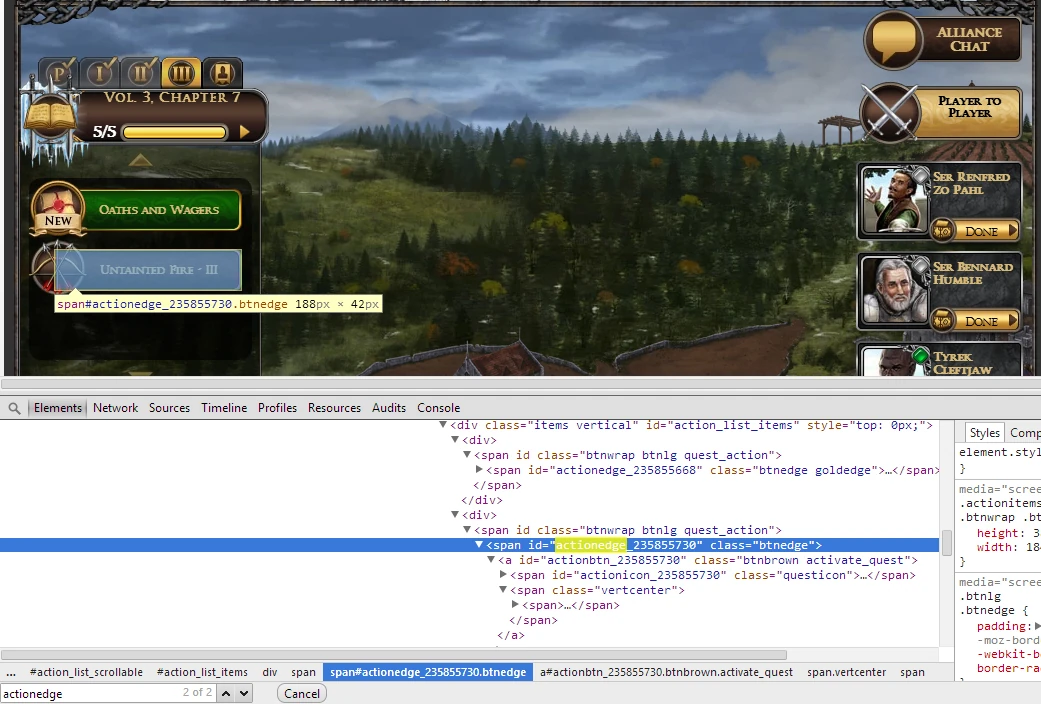1041x704 pixels.
Task: Collapse the actionbtn_235855730 anchor node
Action: pos(491,560)
